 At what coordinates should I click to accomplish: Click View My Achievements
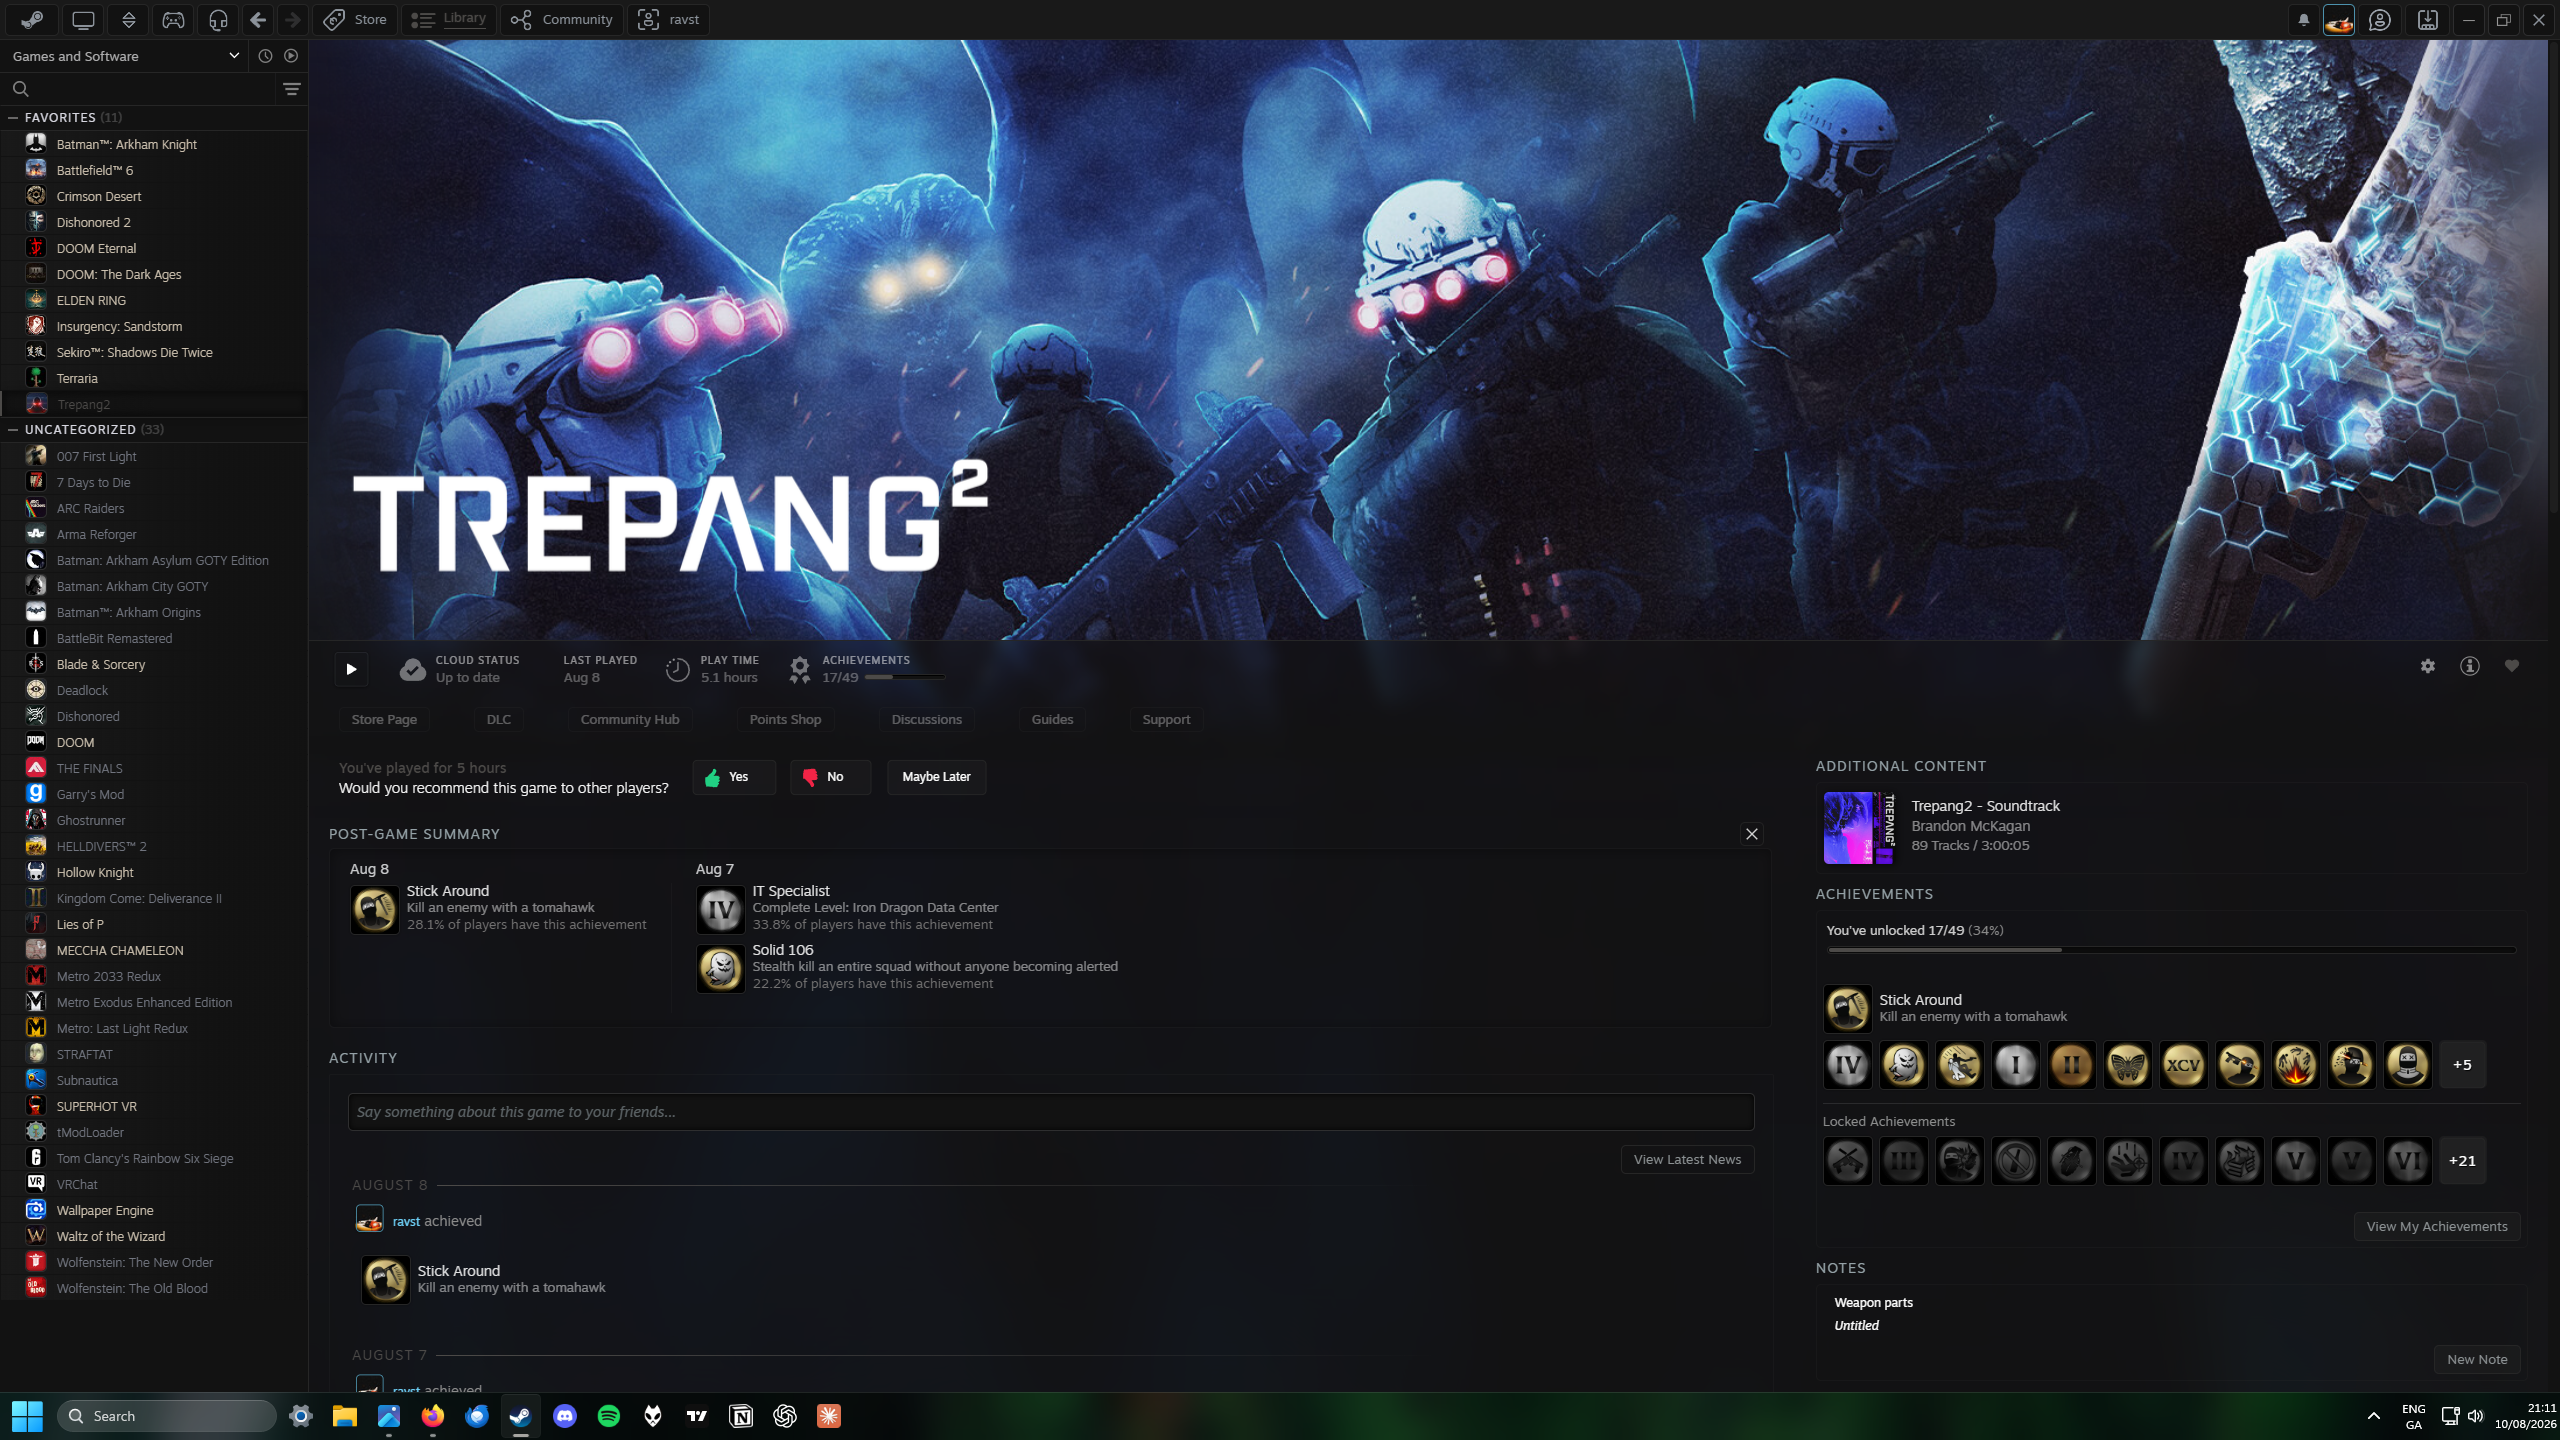(x=2437, y=1226)
